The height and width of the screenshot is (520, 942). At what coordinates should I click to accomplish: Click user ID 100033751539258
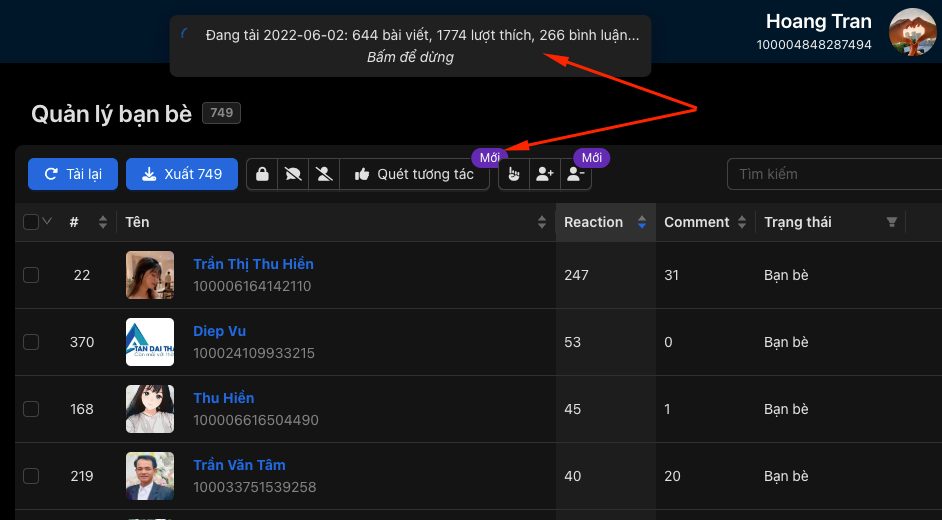point(255,487)
